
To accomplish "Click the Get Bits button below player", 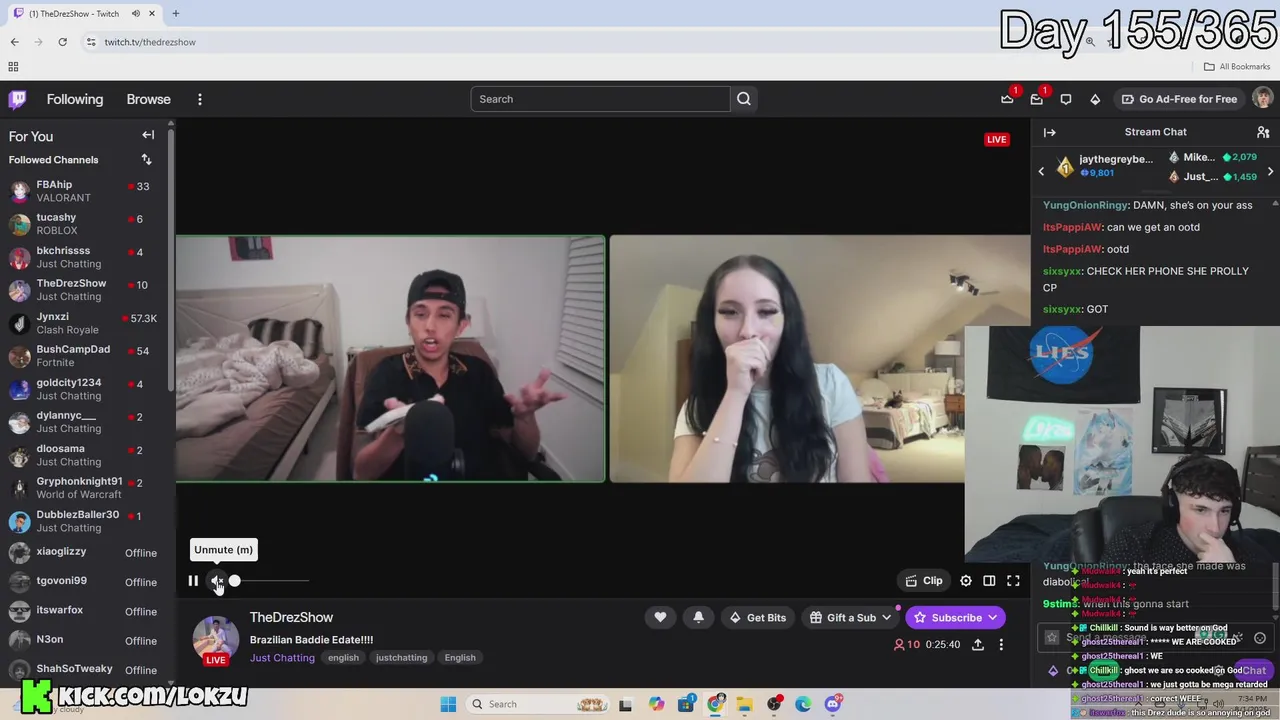I will [757, 618].
